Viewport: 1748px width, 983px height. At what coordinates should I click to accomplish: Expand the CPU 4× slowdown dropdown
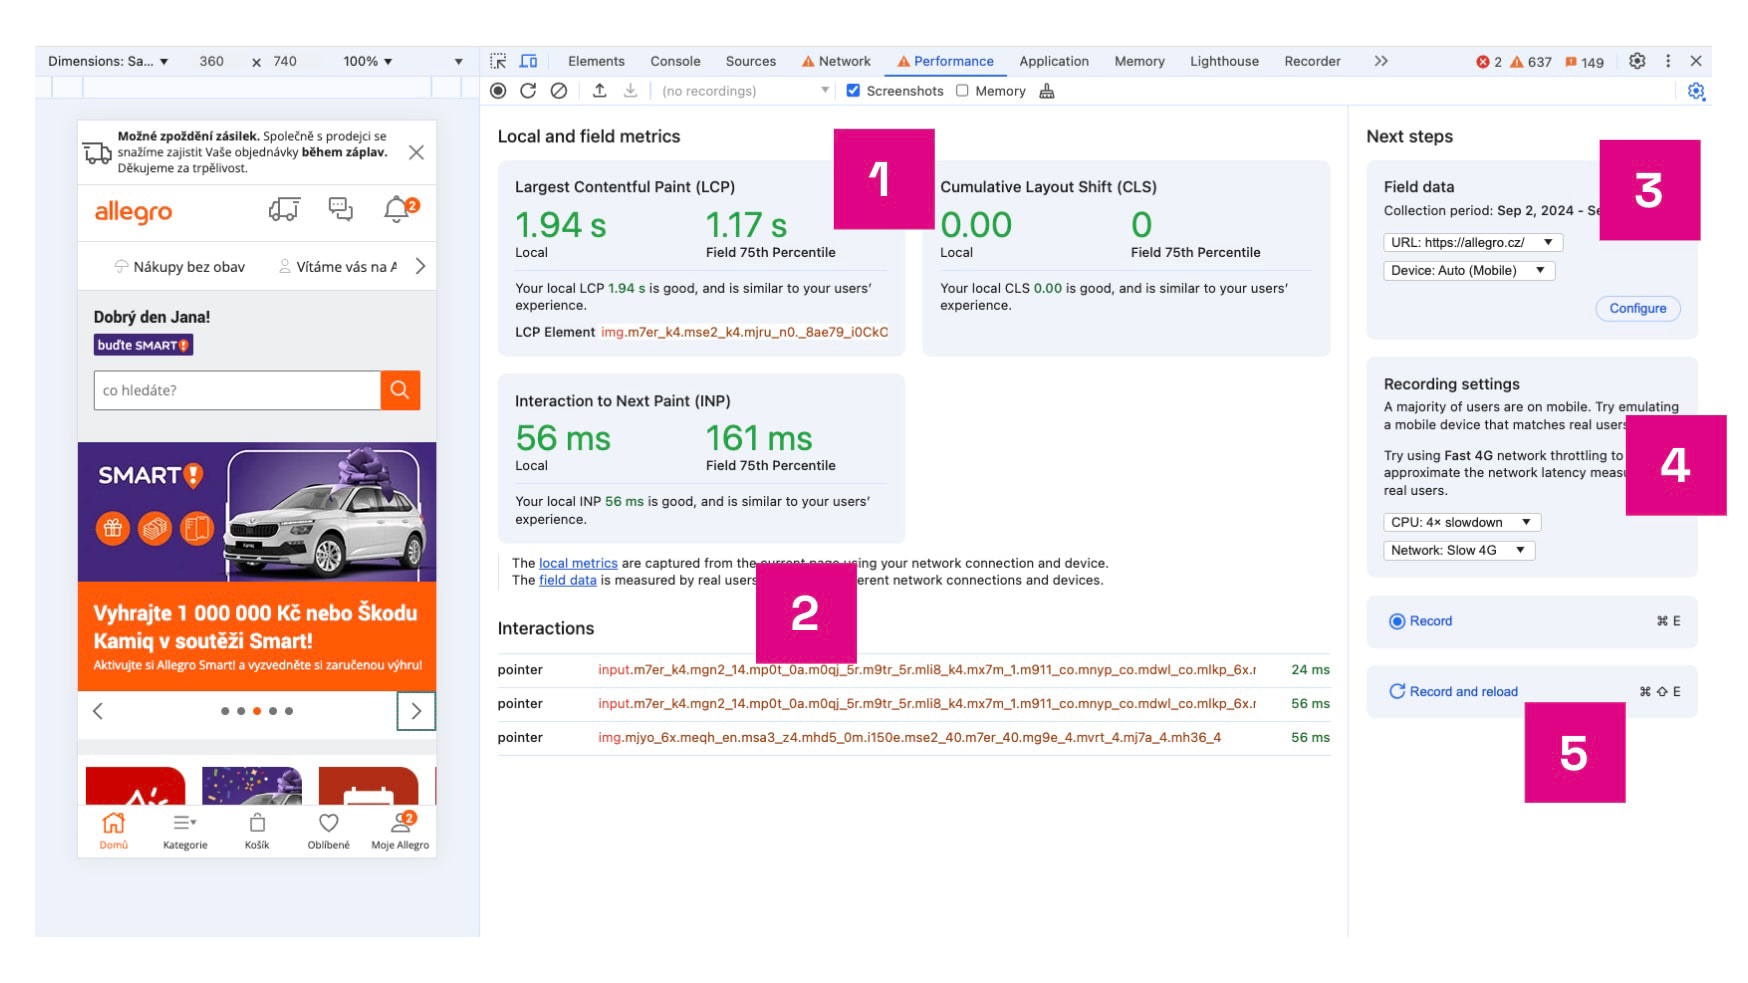[1461, 522]
